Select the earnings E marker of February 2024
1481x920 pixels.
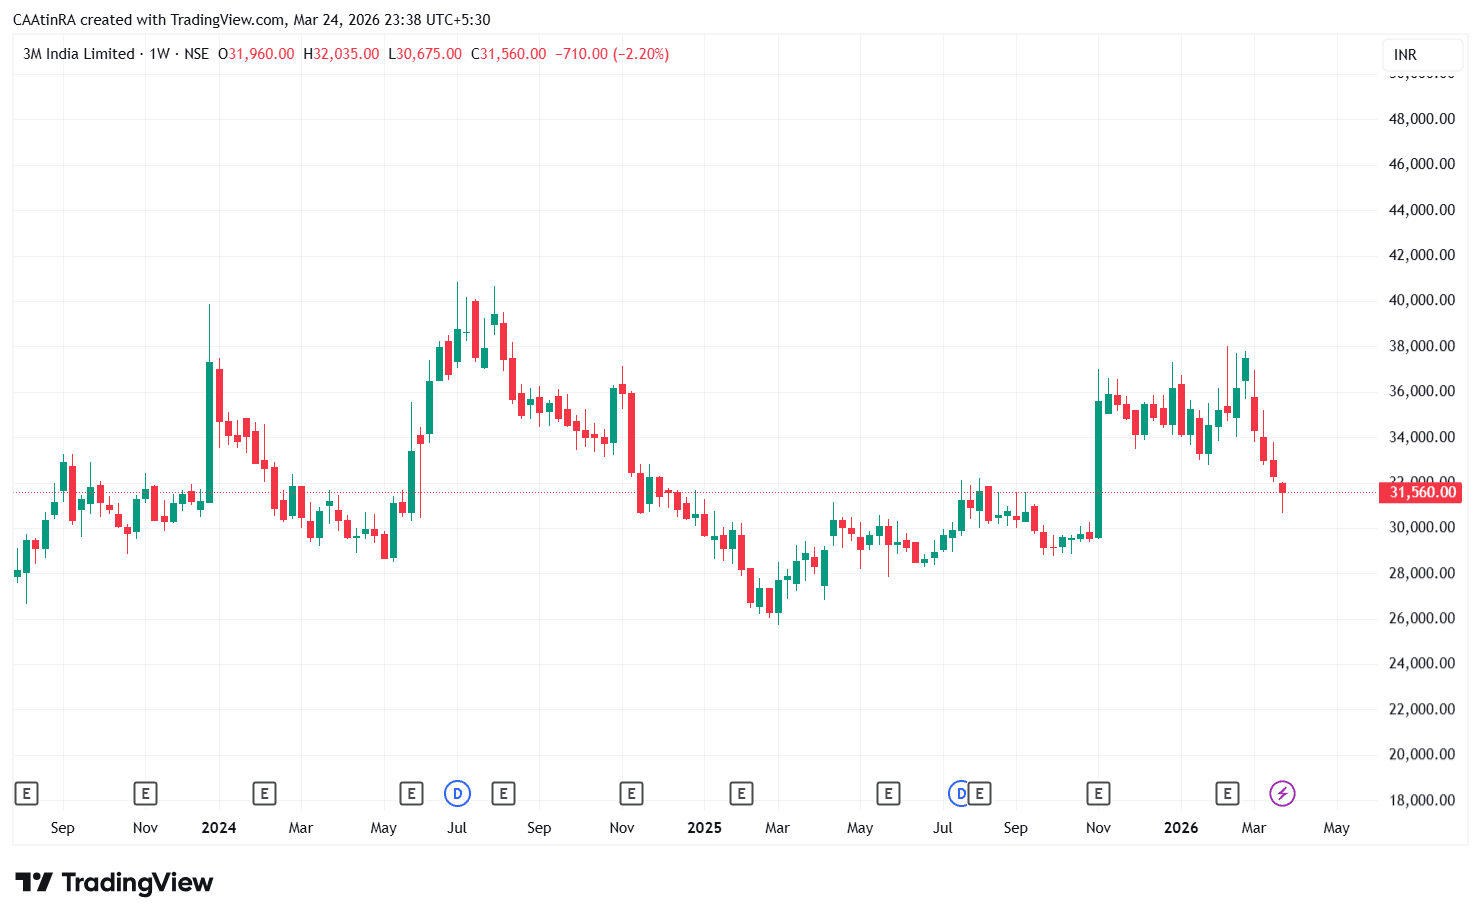(264, 794)
